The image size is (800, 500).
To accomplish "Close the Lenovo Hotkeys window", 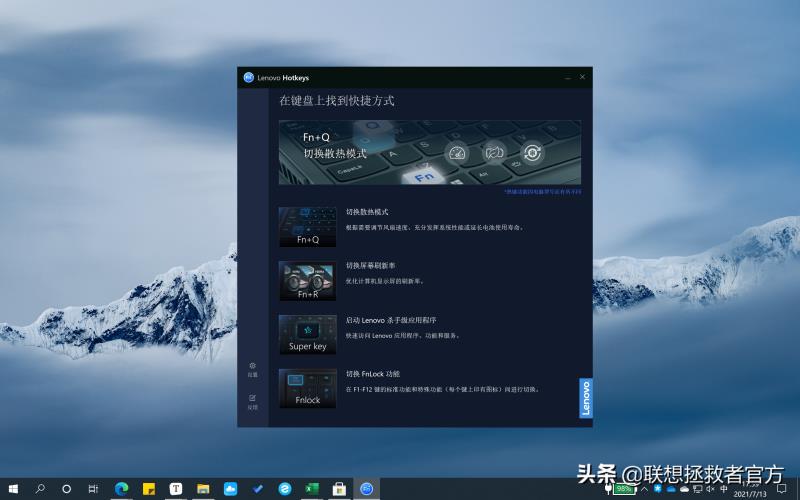I will pos(583,77).
